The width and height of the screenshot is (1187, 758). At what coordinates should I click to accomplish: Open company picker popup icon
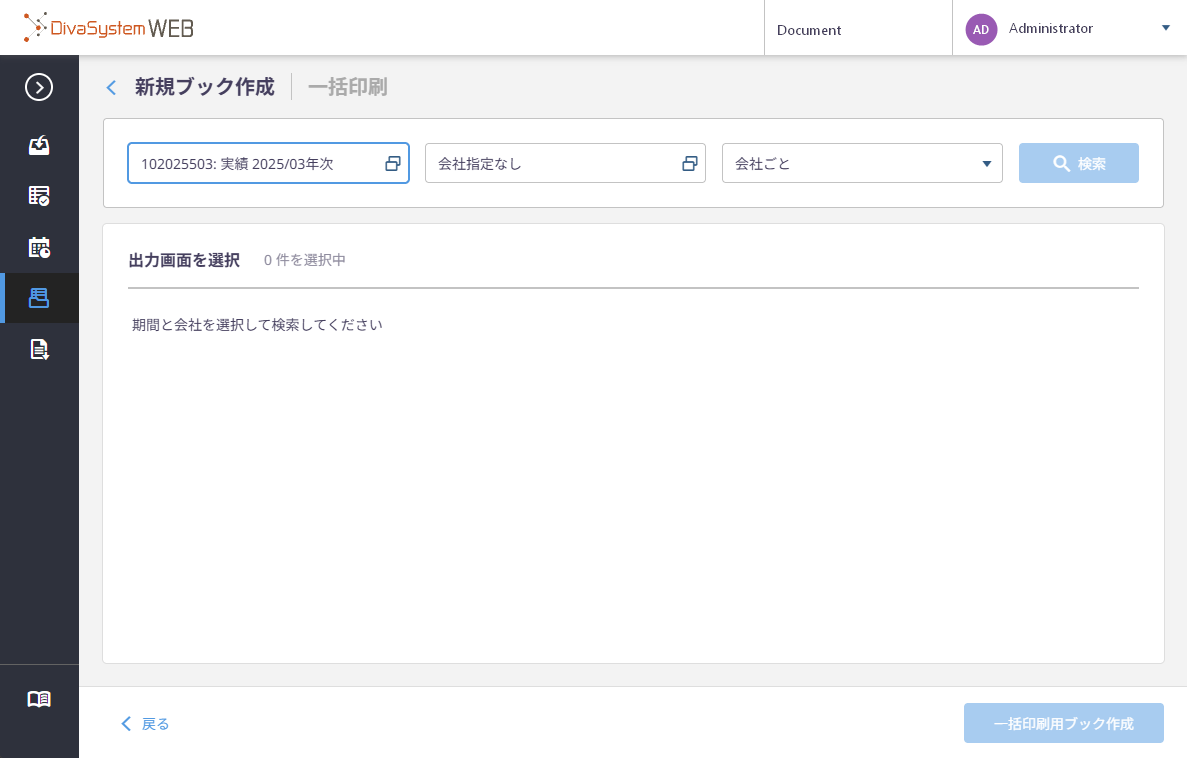[x=690, y=164]
